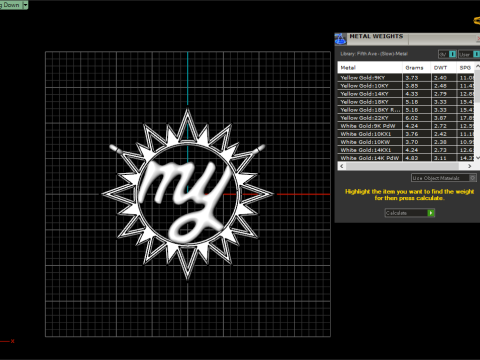
Task: Click the sun pendant model in viewport
Action: coord(188,194)
